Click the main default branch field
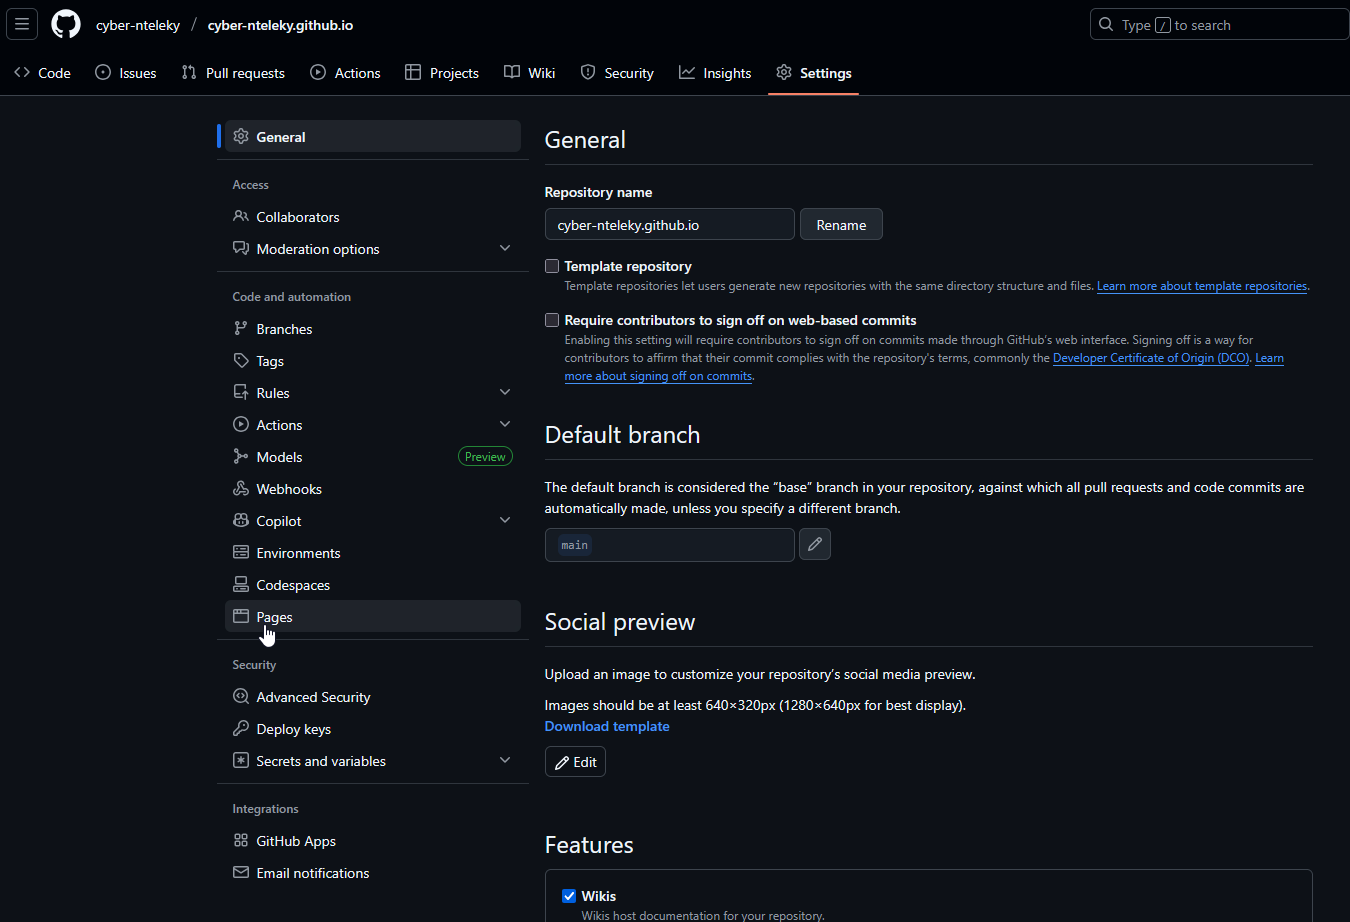This screenshot has width=1350, height=922. [x=670, y=545]
